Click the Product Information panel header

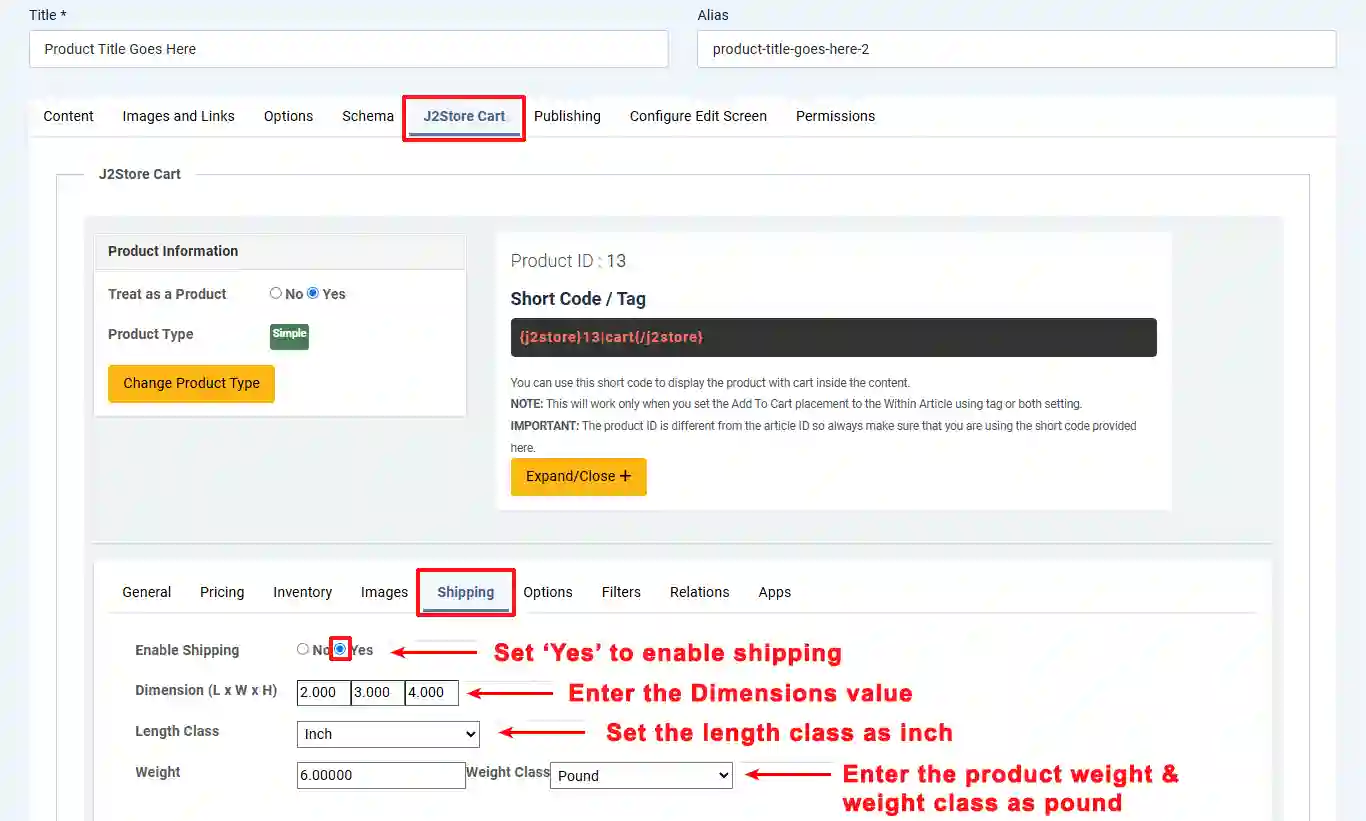click(x=280, y=251)
